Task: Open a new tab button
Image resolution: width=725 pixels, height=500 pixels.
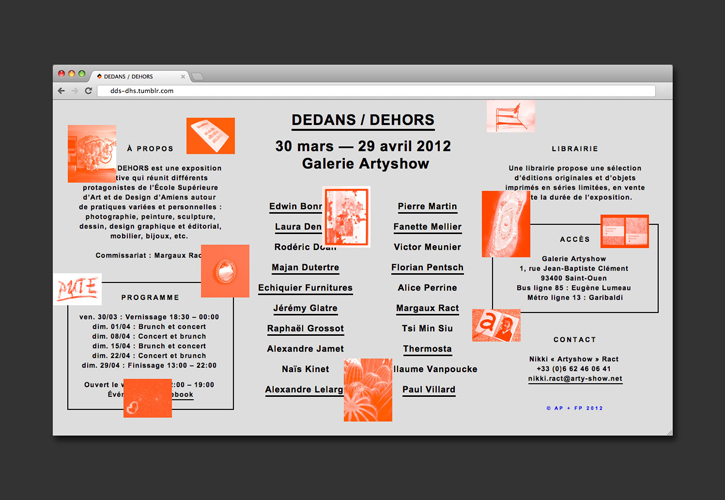Action: click(x=197, y=77)
